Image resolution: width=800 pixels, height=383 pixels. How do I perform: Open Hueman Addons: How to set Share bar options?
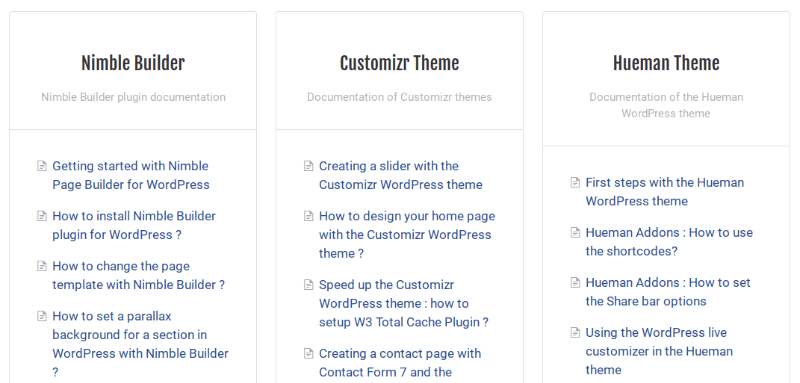click(668, 292)
